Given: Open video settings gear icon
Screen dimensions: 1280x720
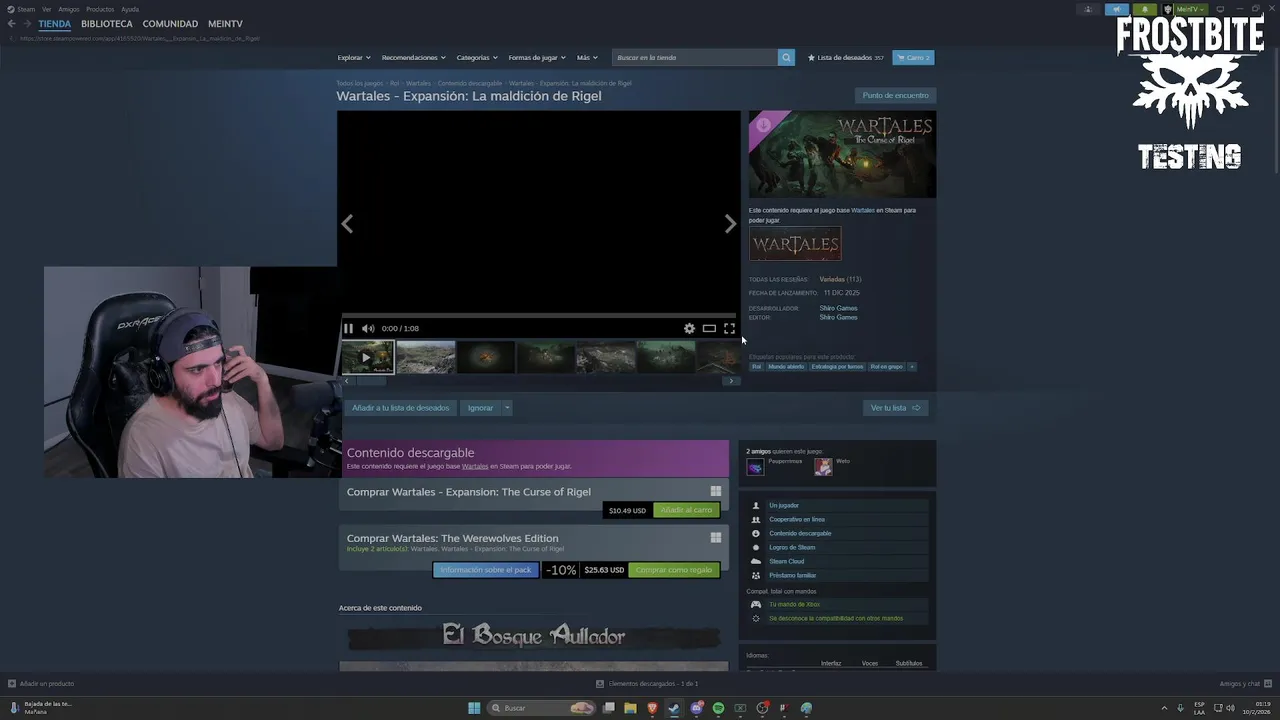Looking at the screenshot, I should [689, 328].
